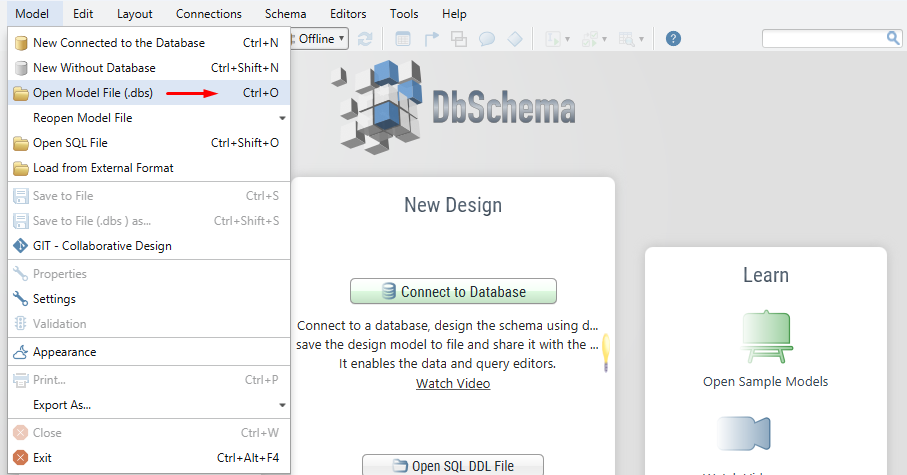Open the Edit menu

click(x=83, y=13)
